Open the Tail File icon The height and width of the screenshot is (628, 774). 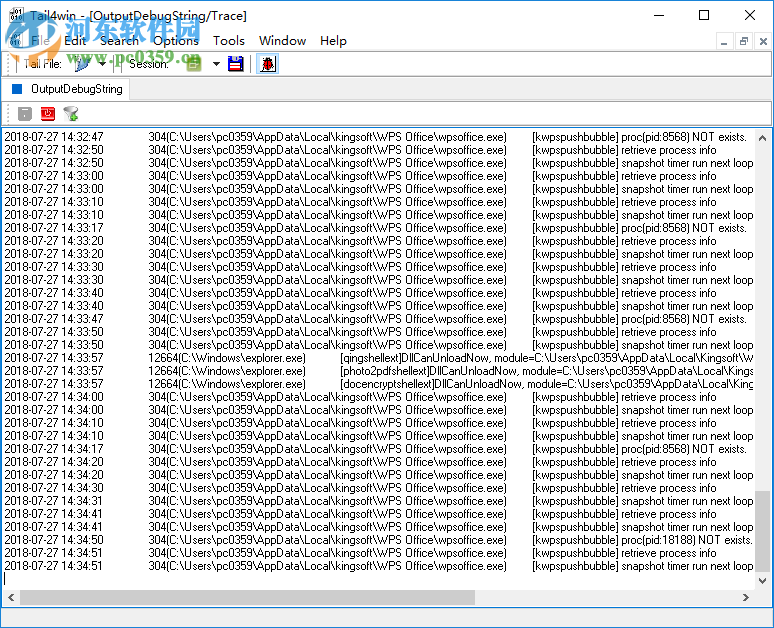coord(82,64)
